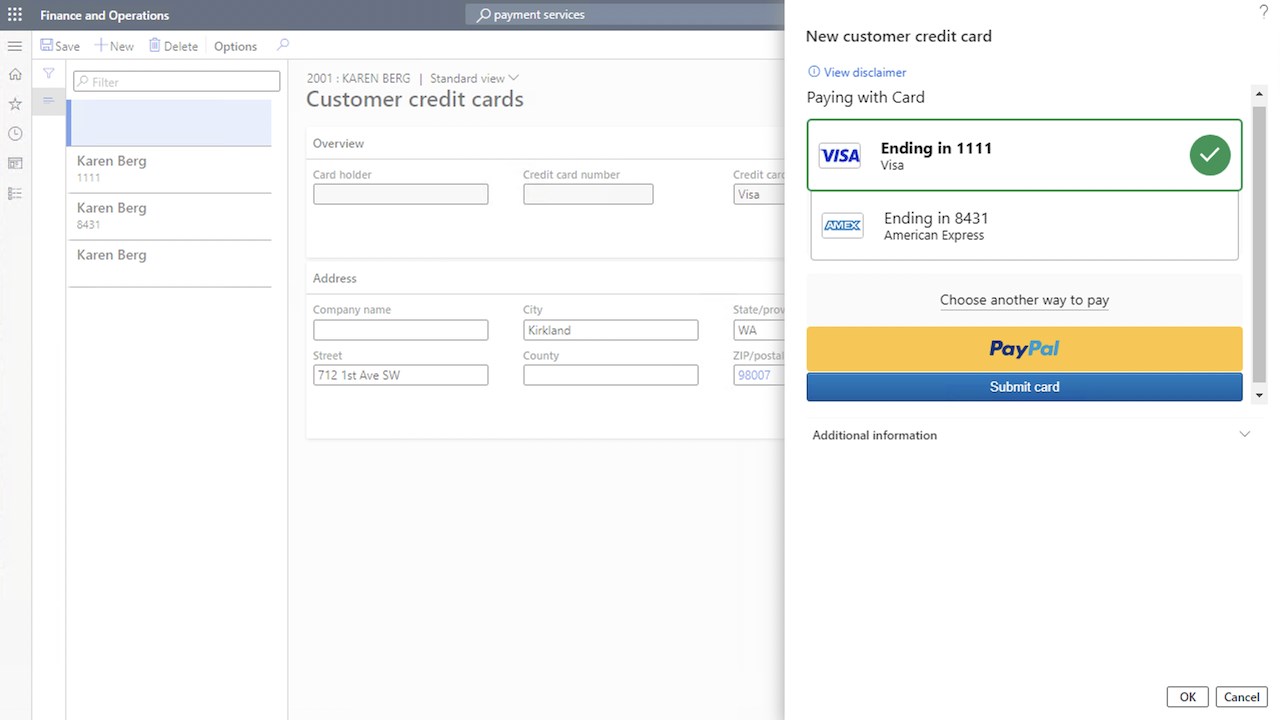Click the Address section header

pyautogui.click(x=334, y=279)
